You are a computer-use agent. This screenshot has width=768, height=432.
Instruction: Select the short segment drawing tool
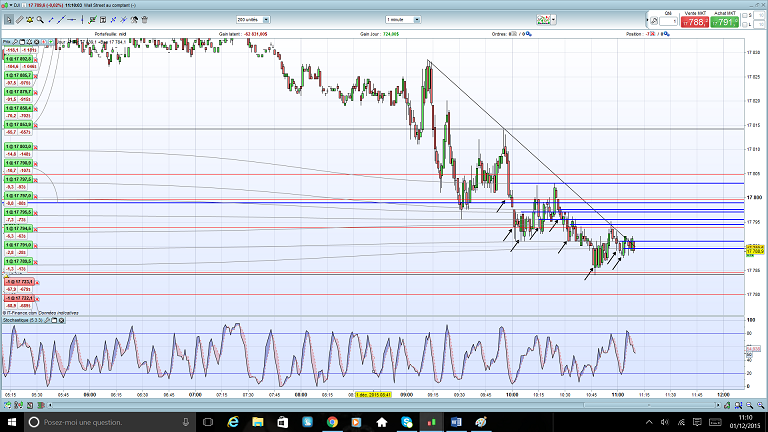[51, 20]
